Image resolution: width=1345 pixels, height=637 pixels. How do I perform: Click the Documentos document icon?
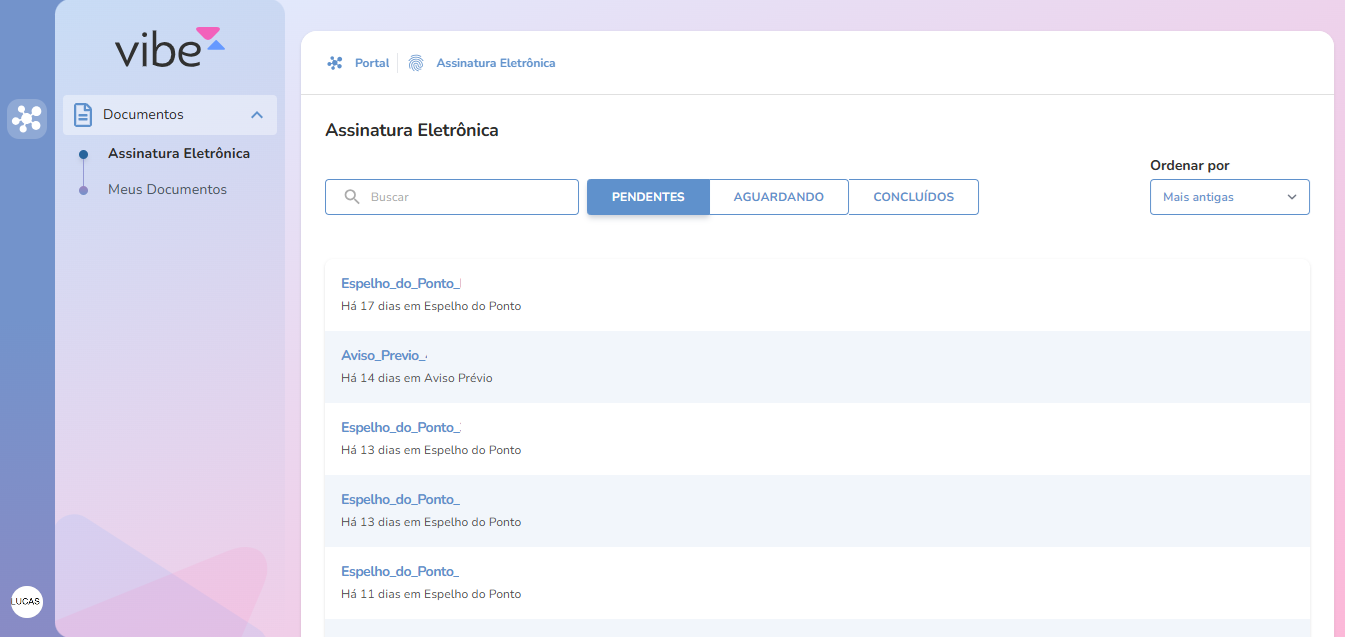click(x=83, y=115)
